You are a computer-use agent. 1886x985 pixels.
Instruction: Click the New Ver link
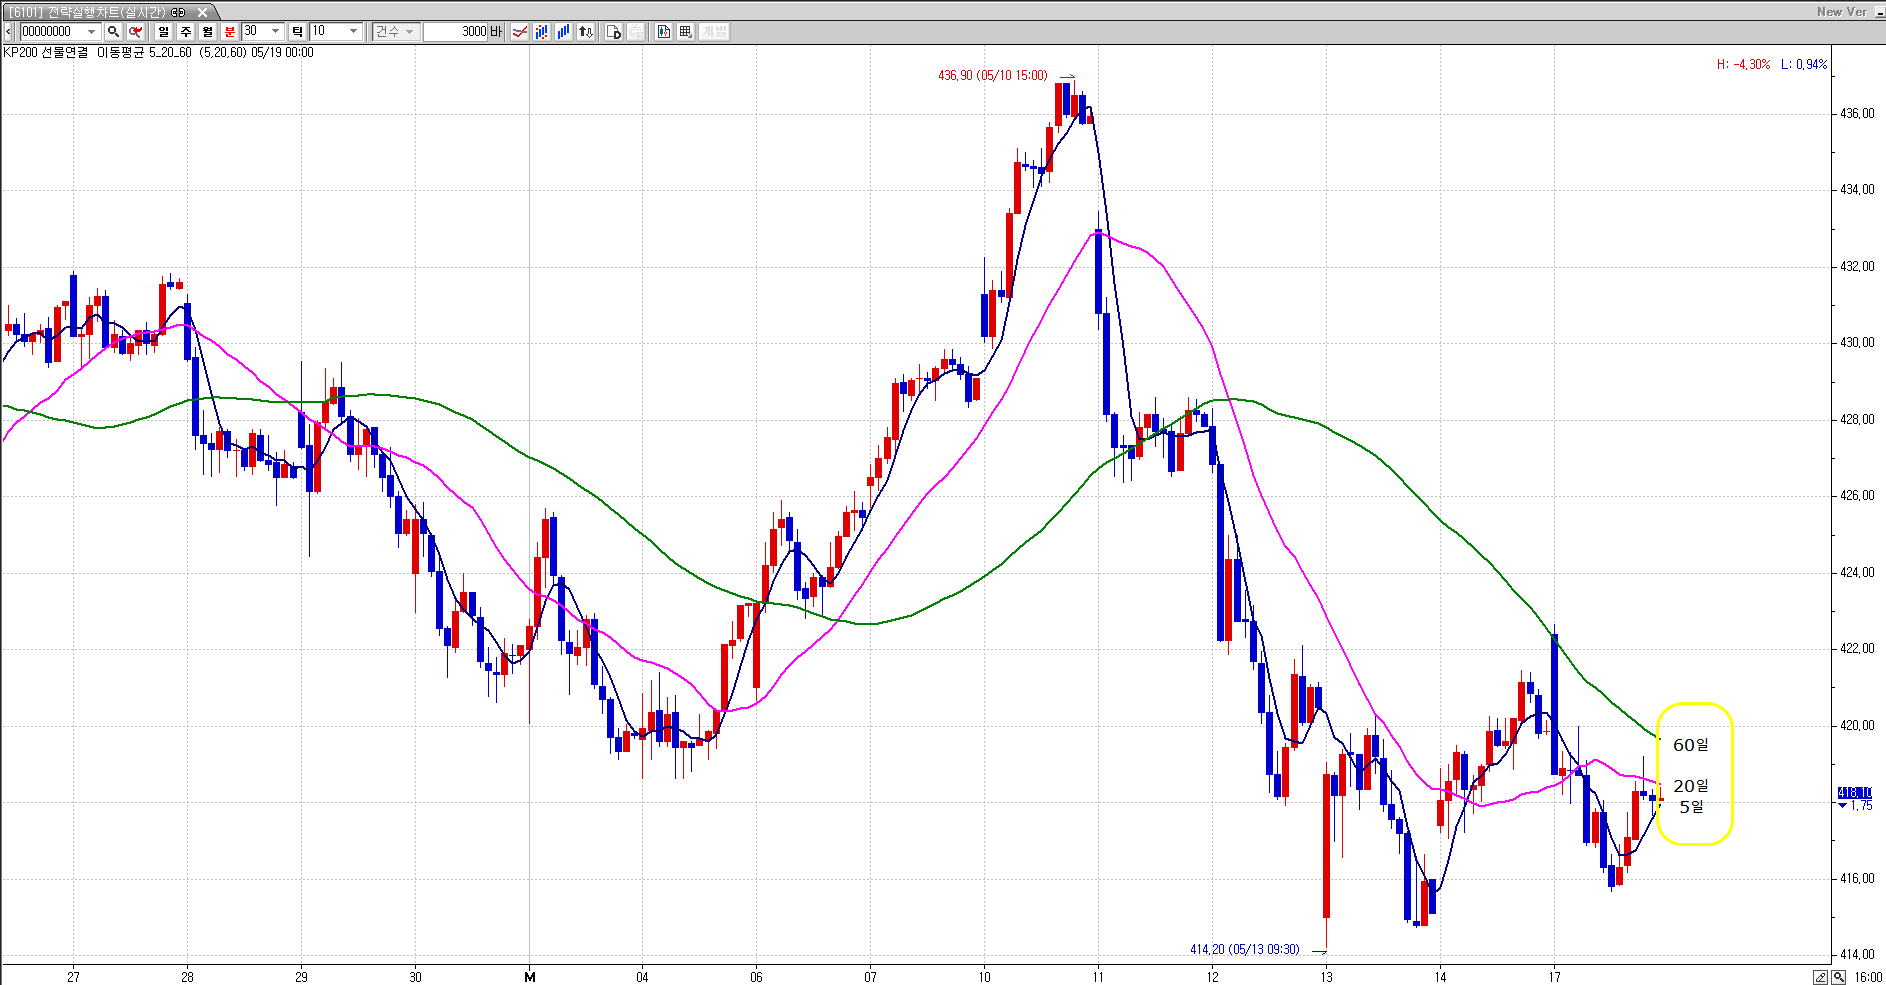1841,12
